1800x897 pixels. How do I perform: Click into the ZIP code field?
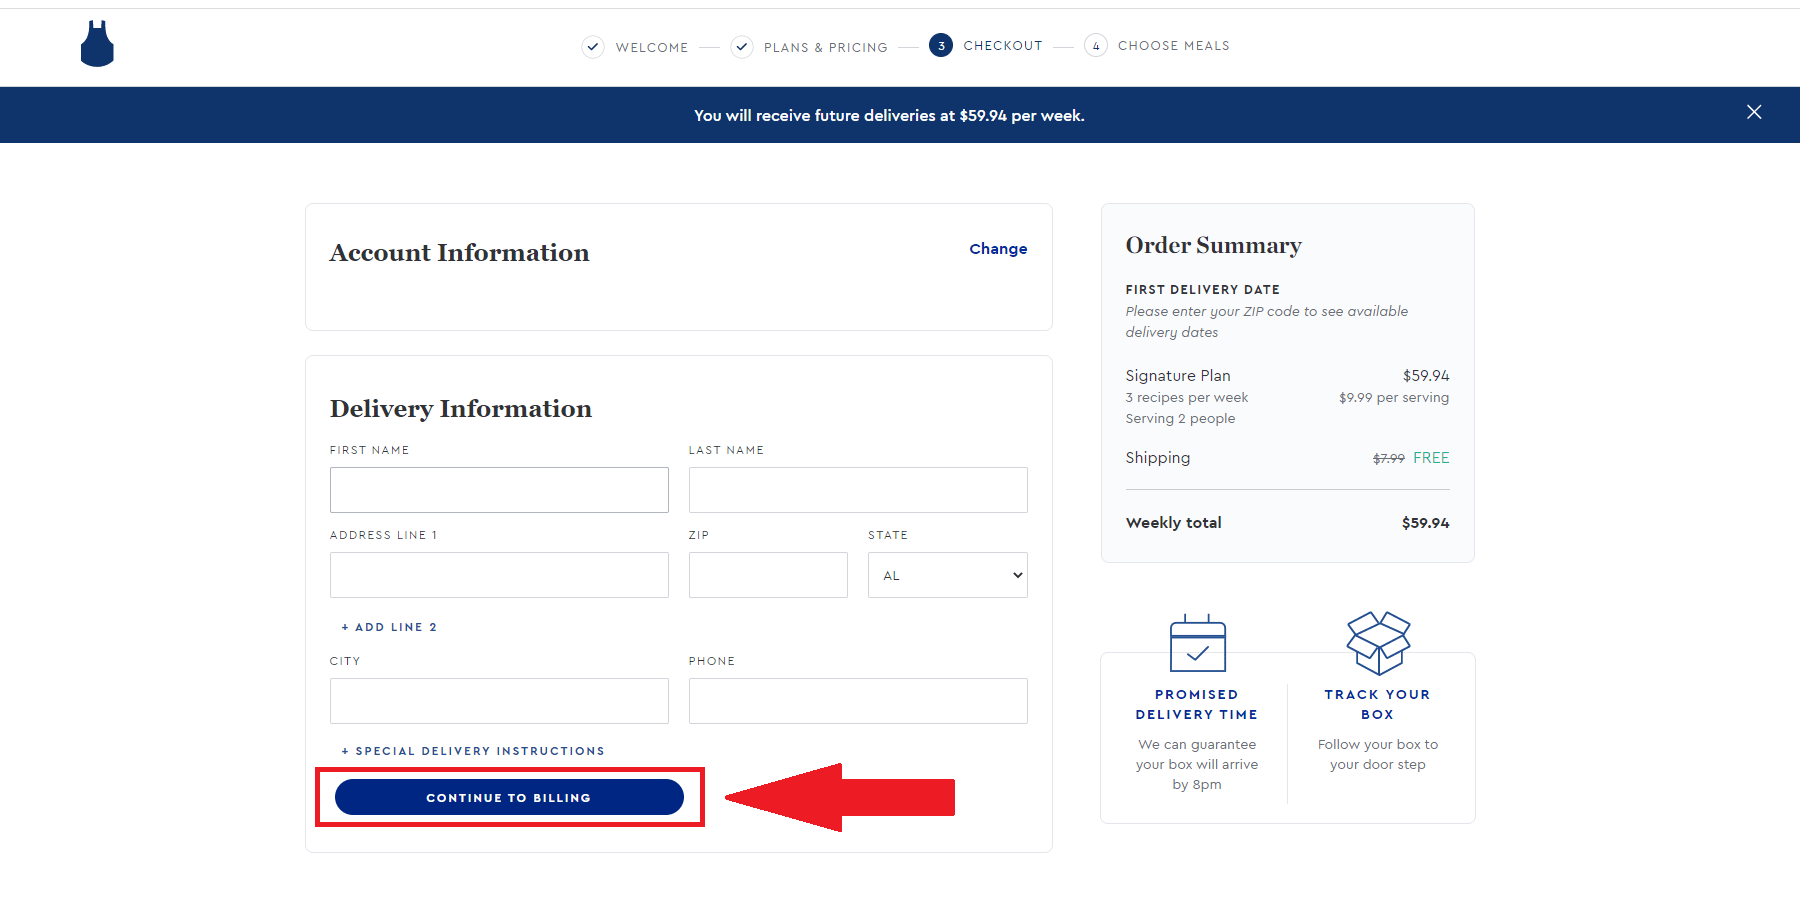767,575
